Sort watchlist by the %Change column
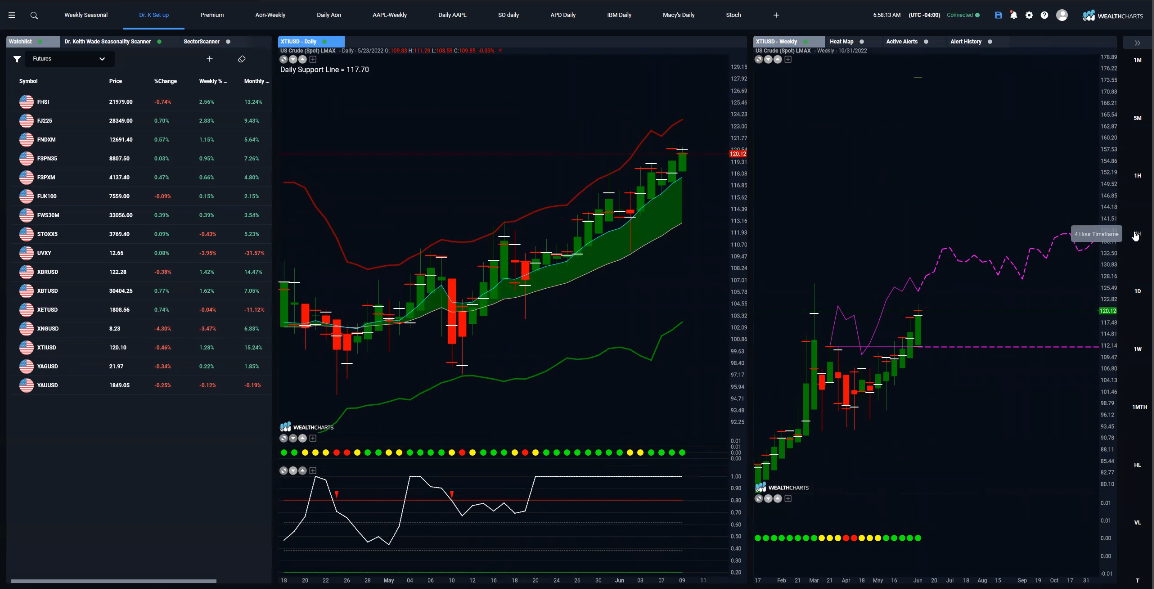Viewport: 1154px width, 589px height. pyautogui.click(x=165, y=81)
